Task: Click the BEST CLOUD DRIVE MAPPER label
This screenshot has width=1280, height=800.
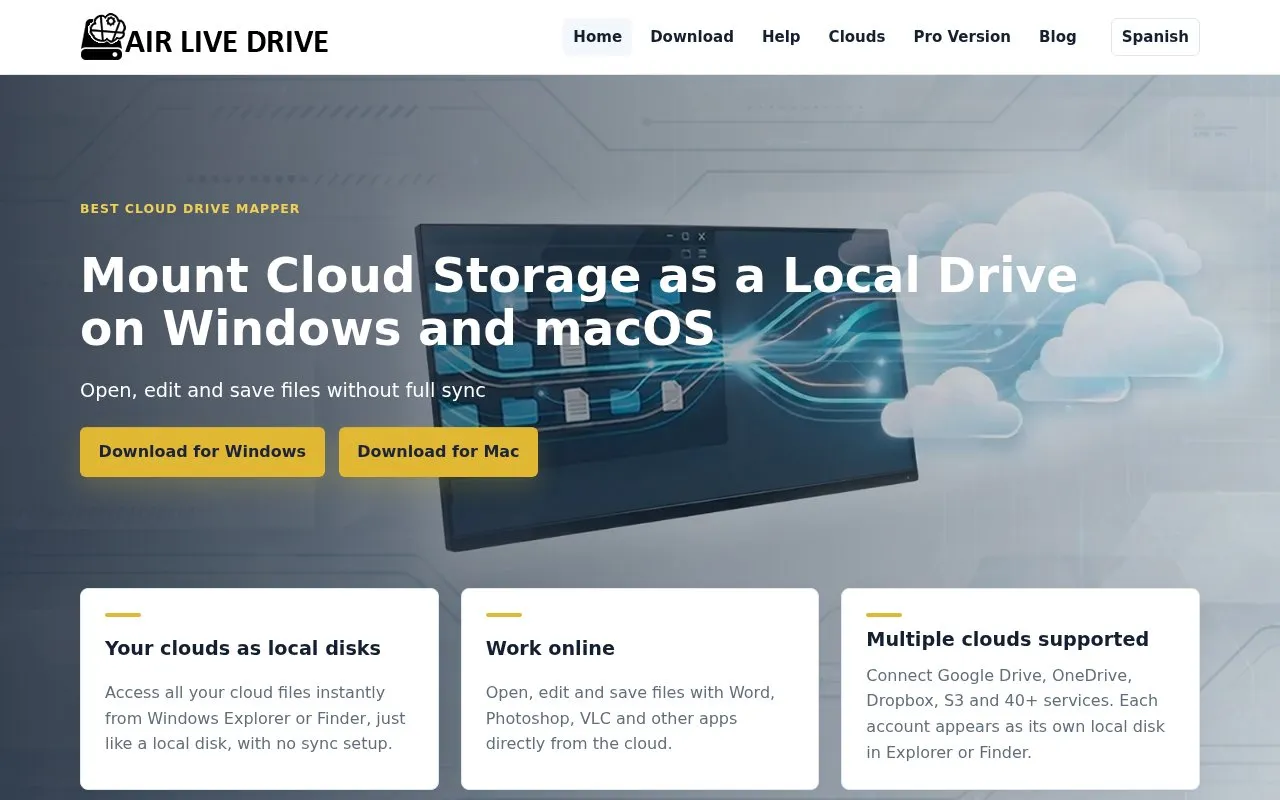Action: click(x=190, y=209)
